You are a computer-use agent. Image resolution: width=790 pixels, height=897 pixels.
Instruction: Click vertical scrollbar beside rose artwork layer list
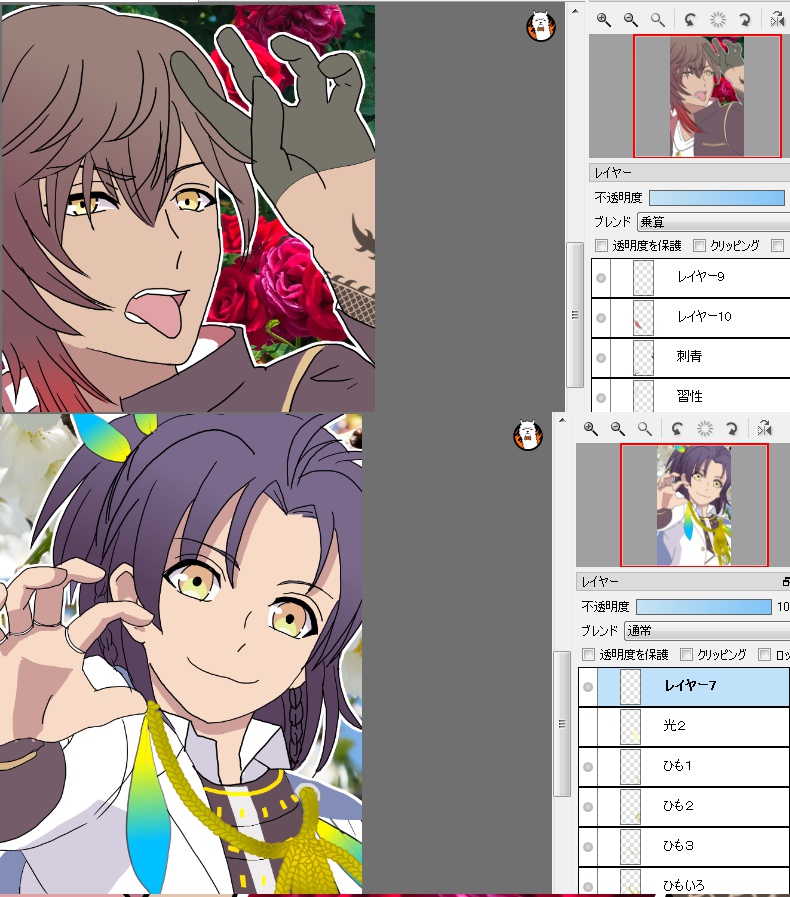(574, 315)
